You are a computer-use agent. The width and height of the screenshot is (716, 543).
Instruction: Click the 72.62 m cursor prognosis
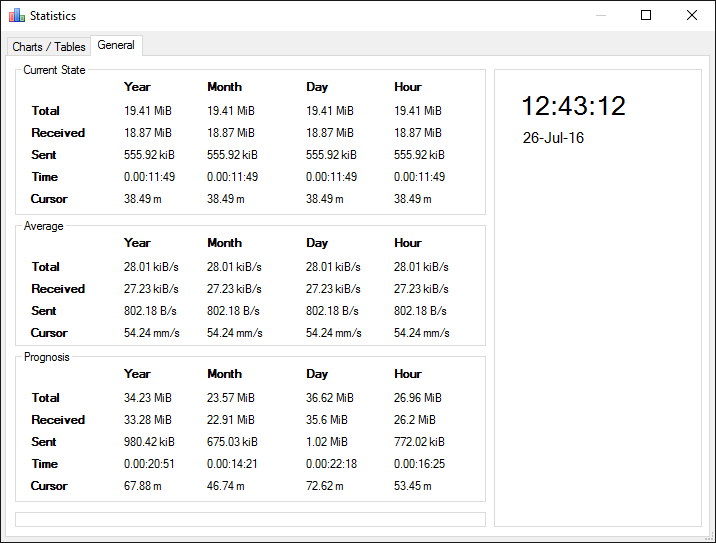(325, 486)
